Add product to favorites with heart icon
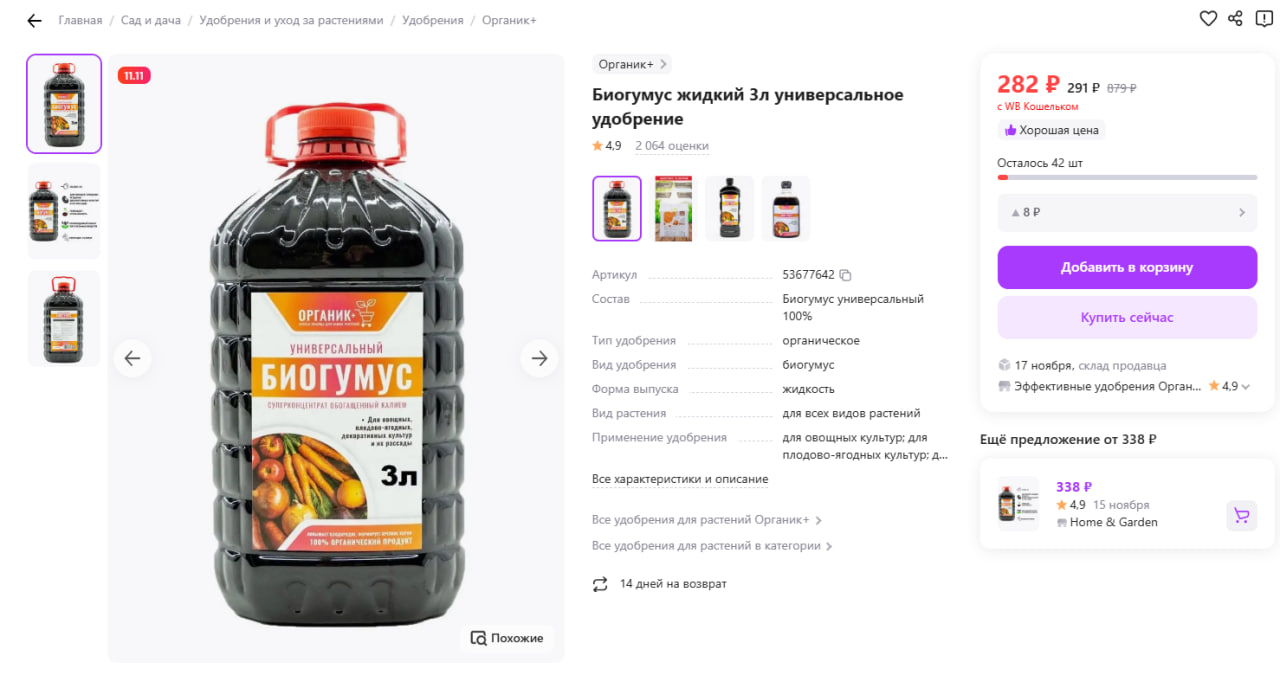1280x682 pixels. coord(1208,18)
